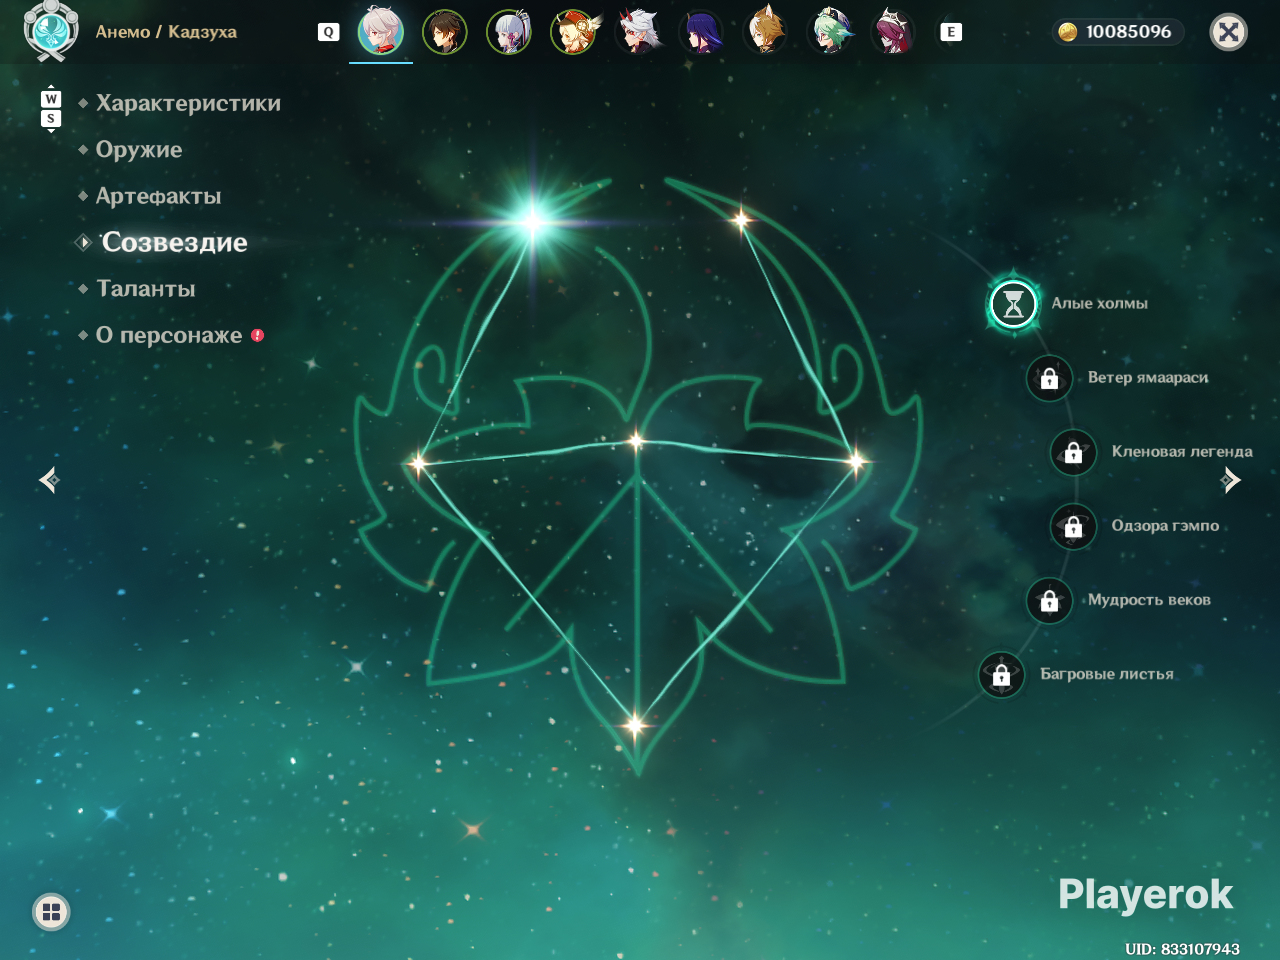Open the Созвездие menu section
Screen dimensions: 1280x960
[174, 242]
